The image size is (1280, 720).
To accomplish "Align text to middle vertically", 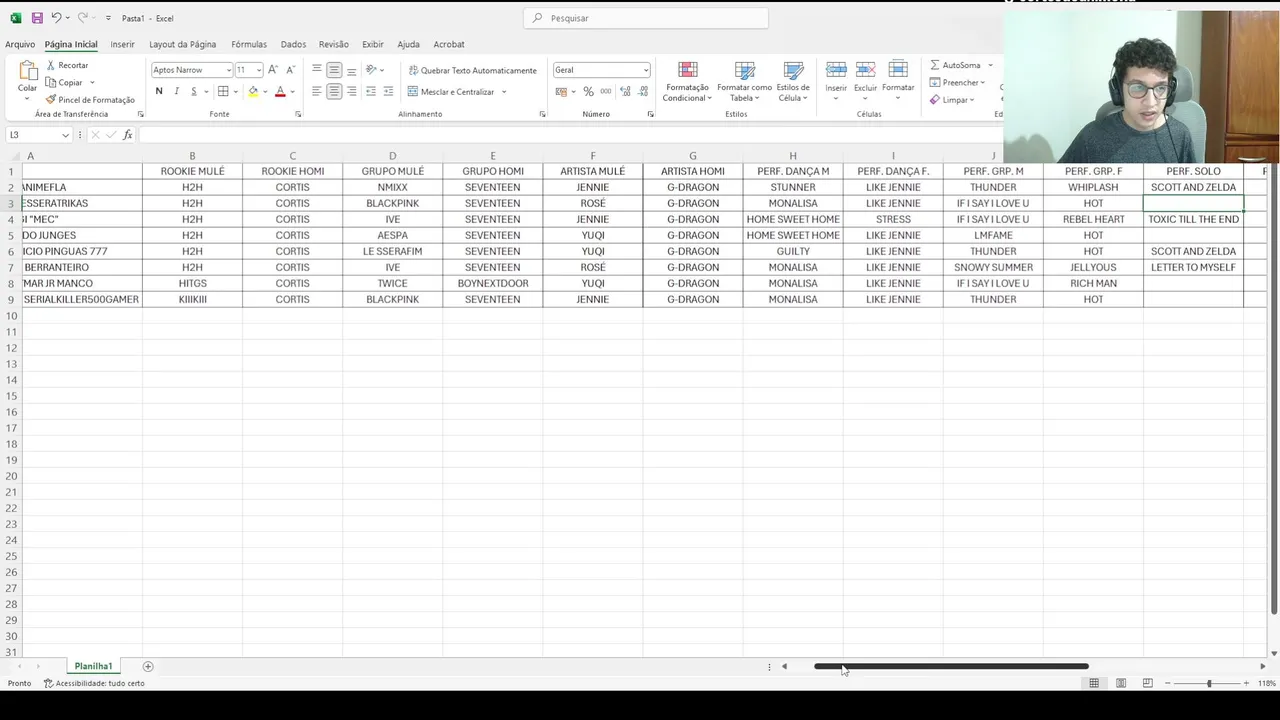I will tap(334, 70).
